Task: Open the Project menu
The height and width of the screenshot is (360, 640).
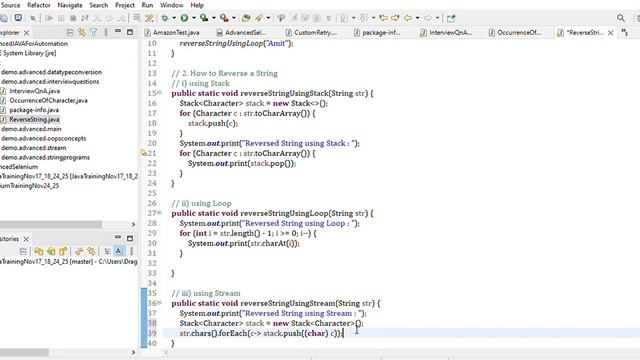Action: point(125,5)
